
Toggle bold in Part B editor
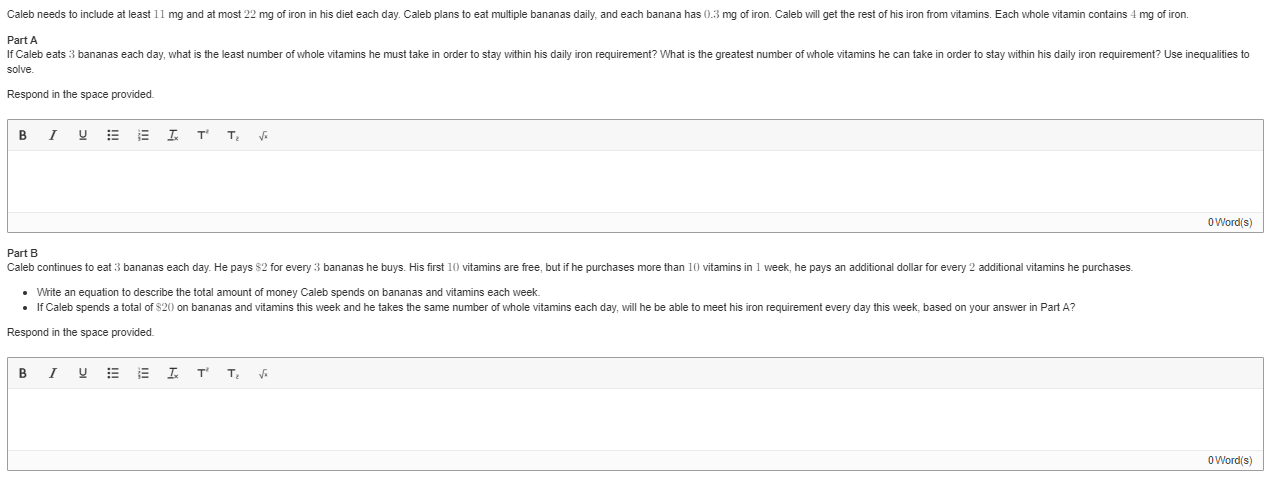tap(22, 373)
